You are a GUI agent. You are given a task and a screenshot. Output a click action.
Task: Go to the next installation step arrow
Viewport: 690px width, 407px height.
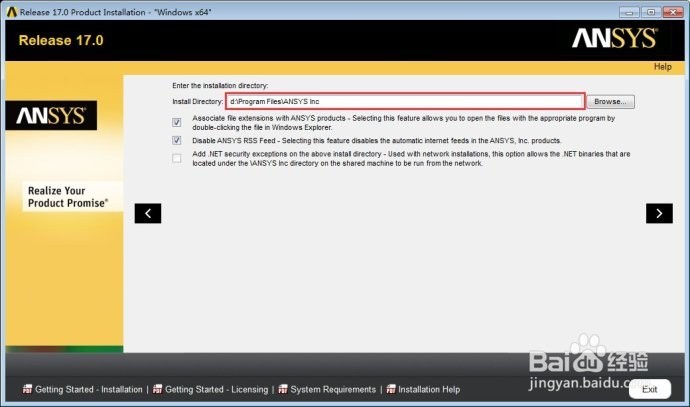pyautogui.click(x=659, y=213)
